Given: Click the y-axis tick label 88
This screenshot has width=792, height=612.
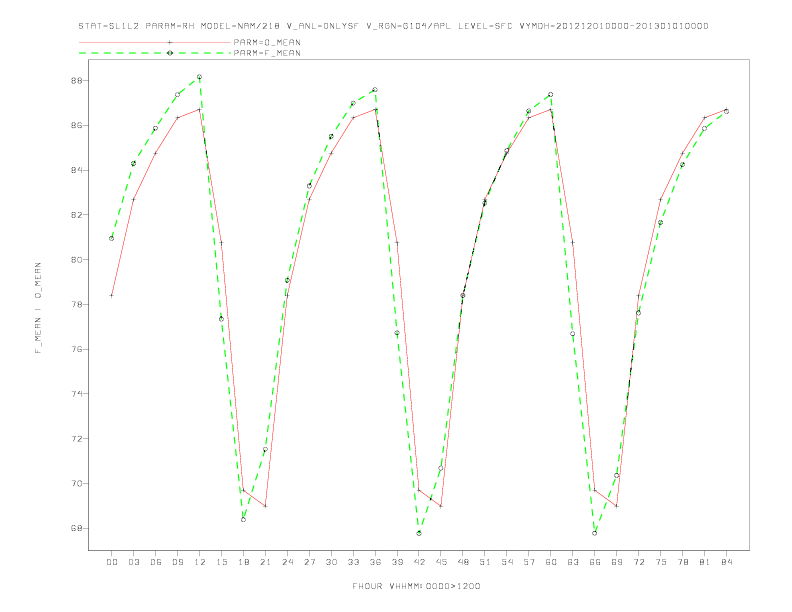Looking at the screenshot, I should [x=76, y=81].
